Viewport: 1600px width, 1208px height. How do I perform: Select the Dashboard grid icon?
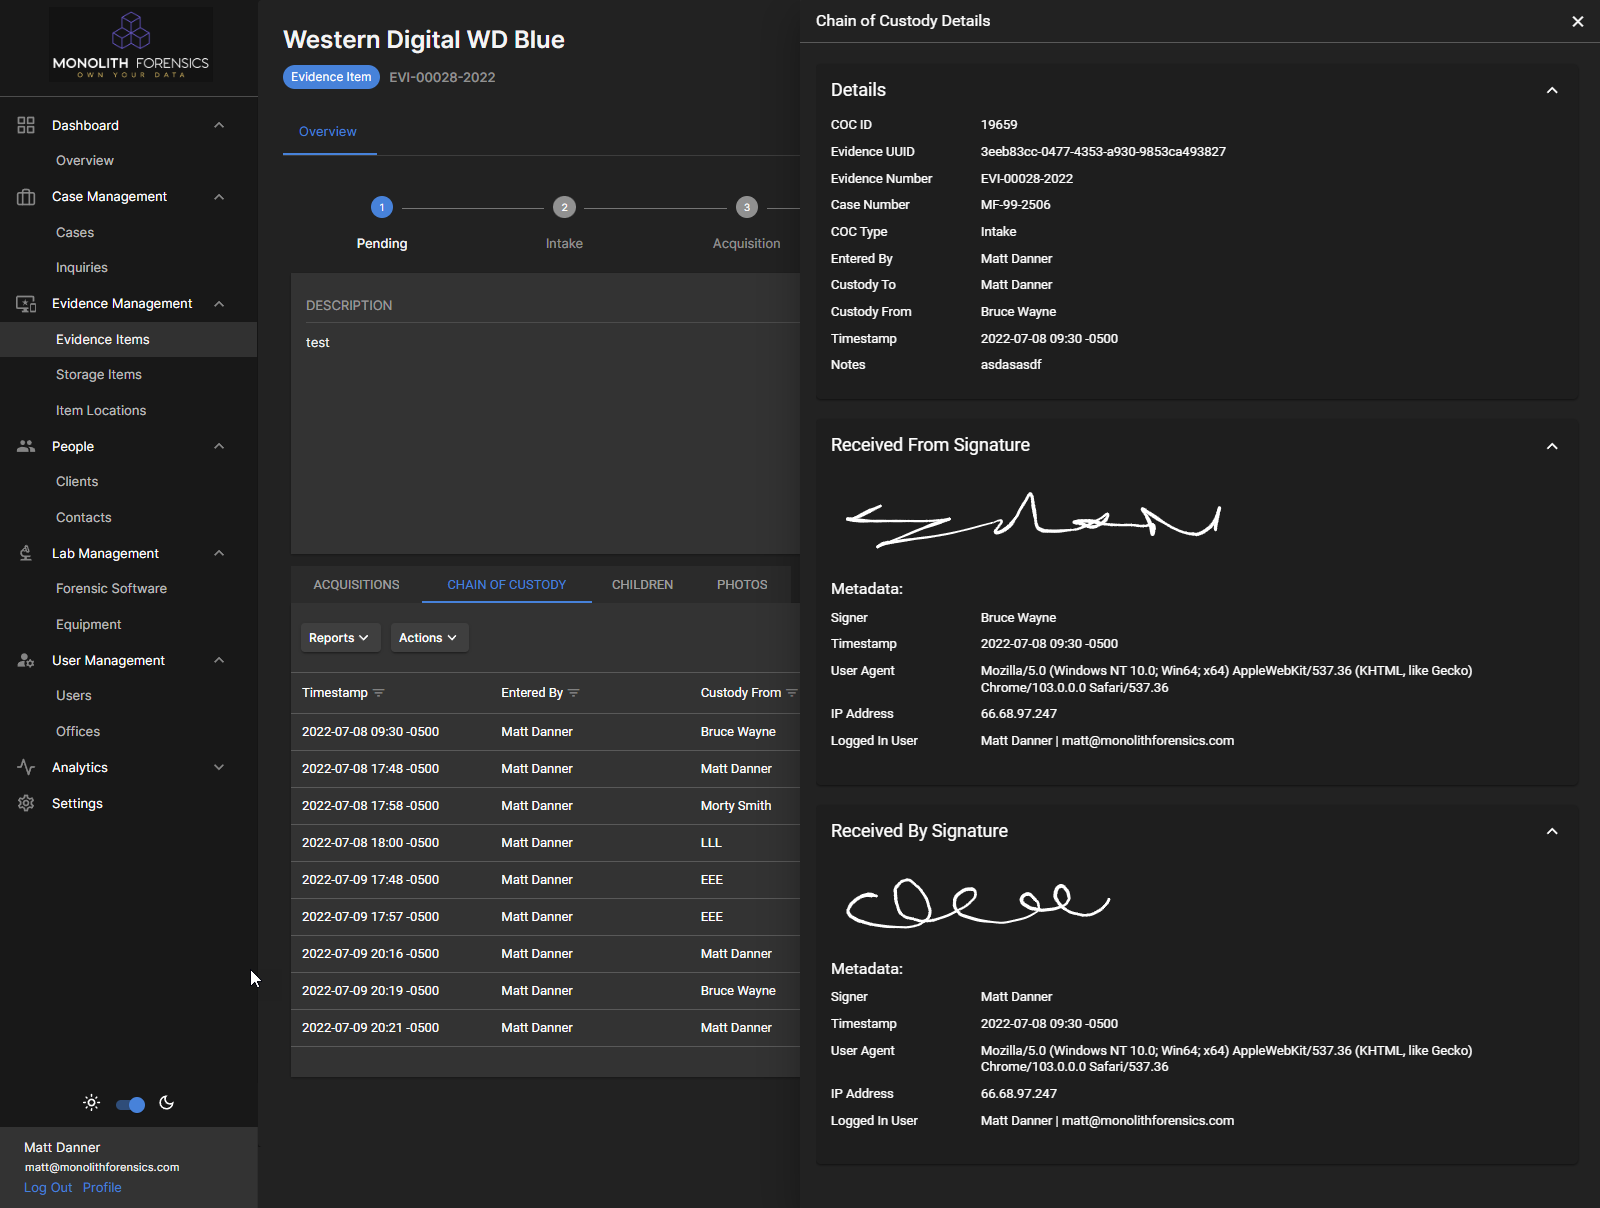[26, 125]
